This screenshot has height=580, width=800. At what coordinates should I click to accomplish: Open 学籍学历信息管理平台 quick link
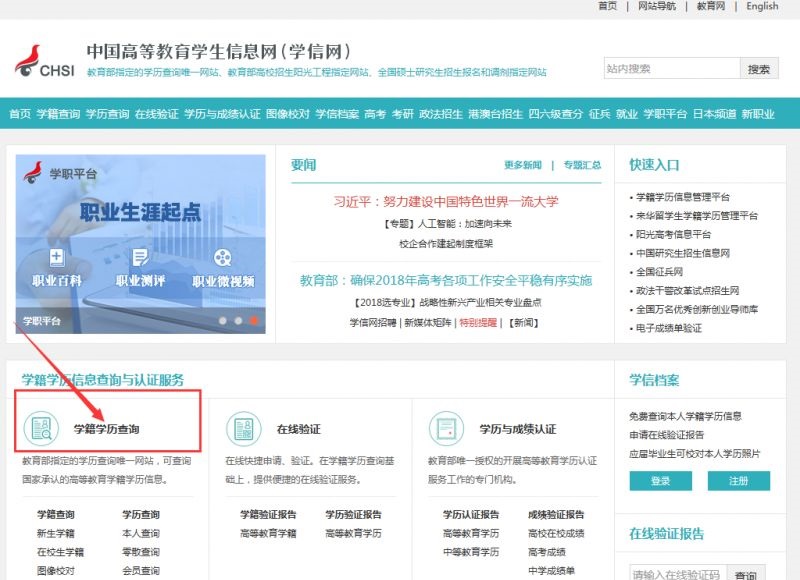point(683,197)
